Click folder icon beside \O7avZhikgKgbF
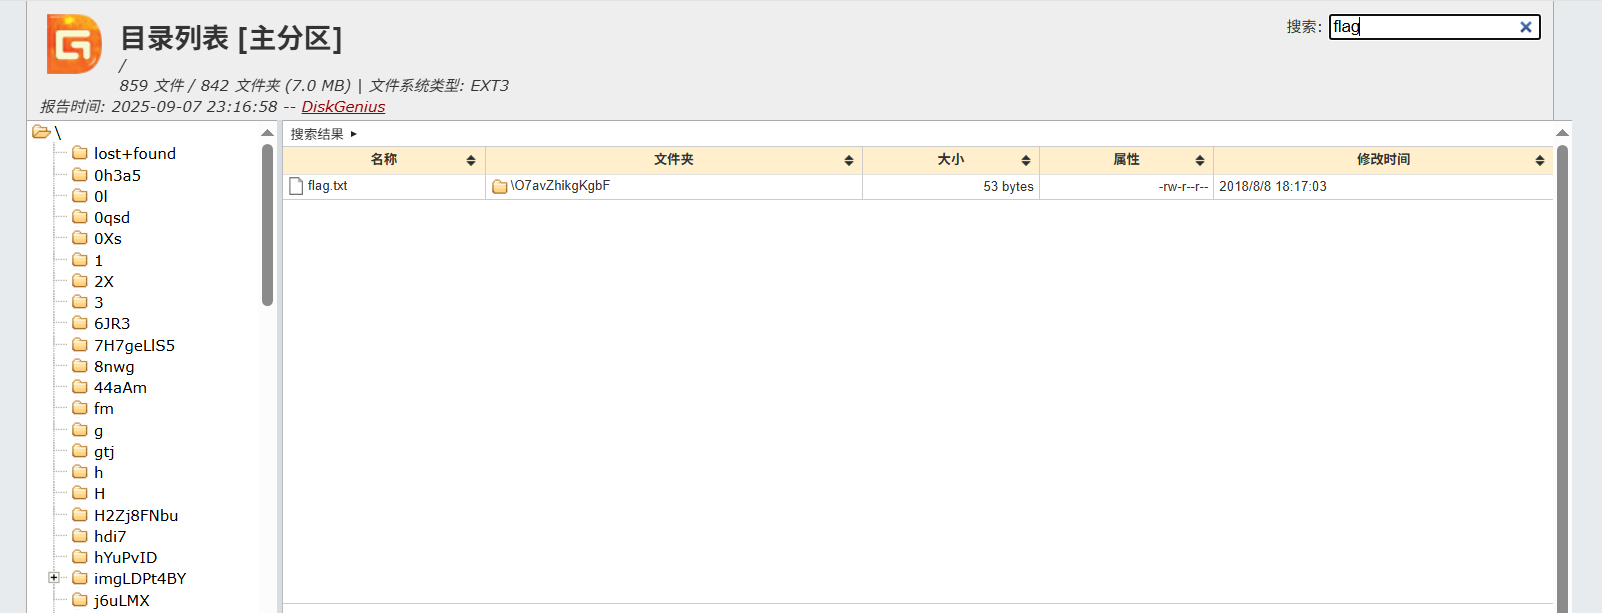Image resolution: width=1602 pixels, height=613 pixels. [x=500, y=186]
